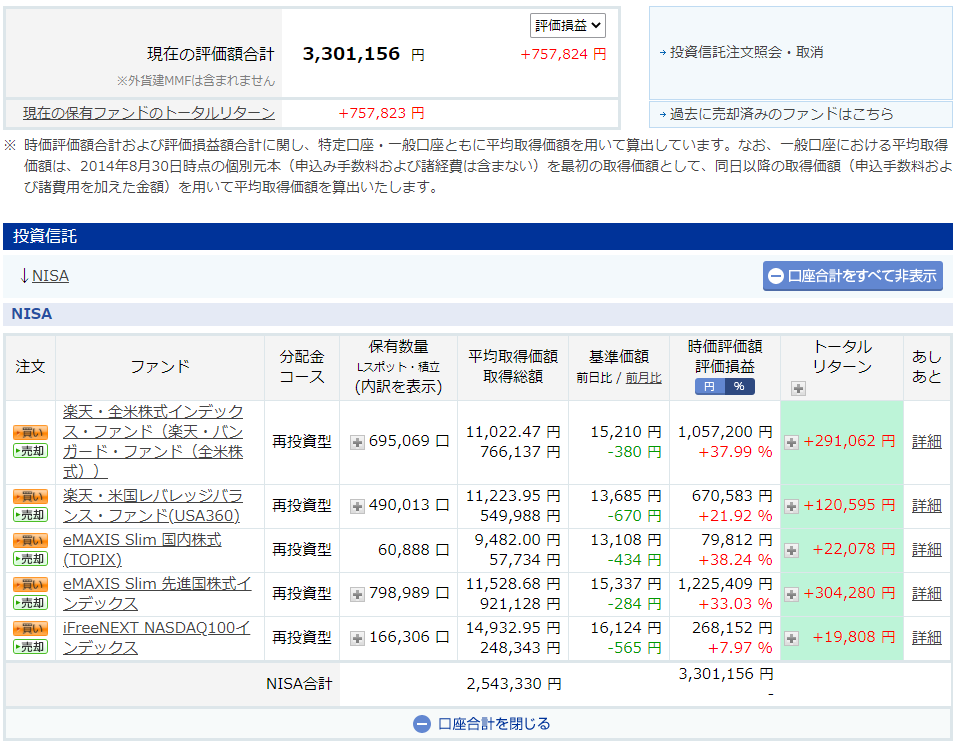Expand quantity breakdown for 695,069 口
Image resolution: width=958 pixels, height=746 pixels.
click(357, 442)
